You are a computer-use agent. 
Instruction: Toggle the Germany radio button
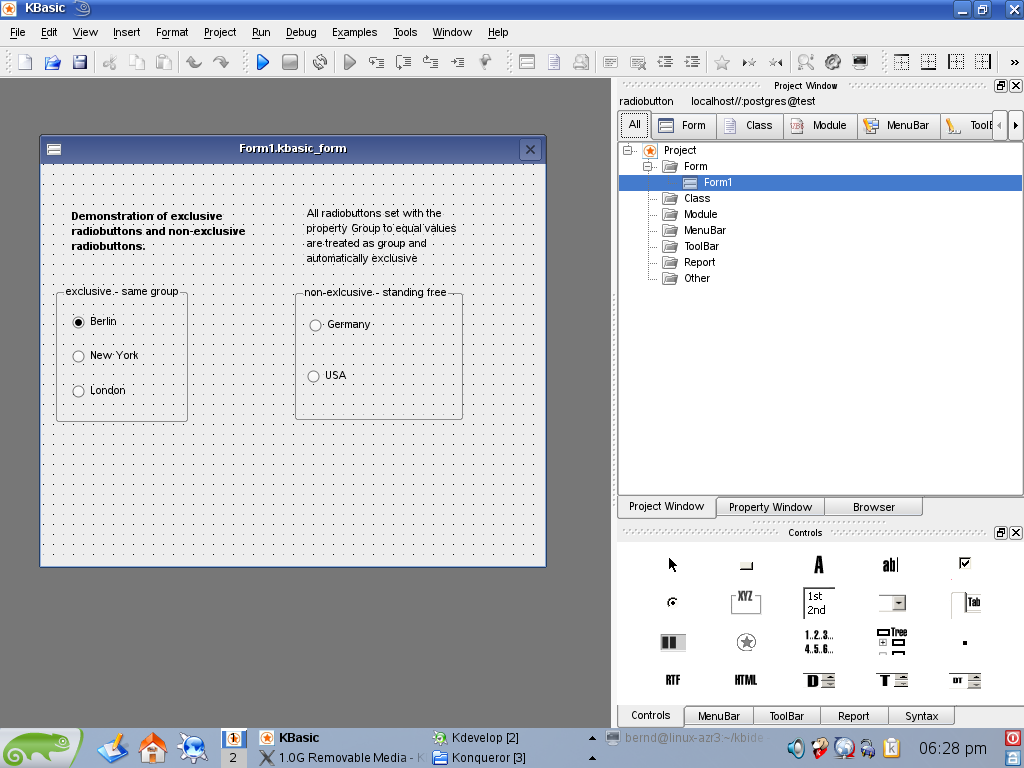316,325
